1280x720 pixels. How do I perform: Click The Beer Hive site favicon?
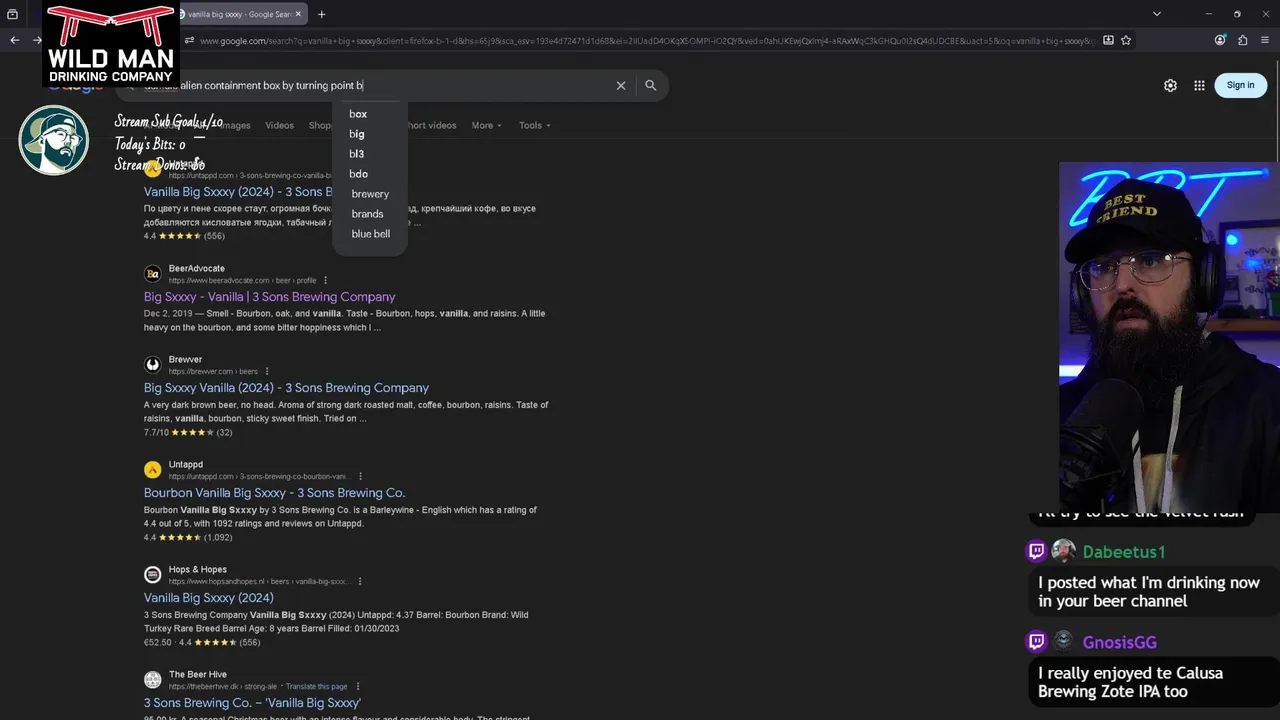click(x=152, y=680)
